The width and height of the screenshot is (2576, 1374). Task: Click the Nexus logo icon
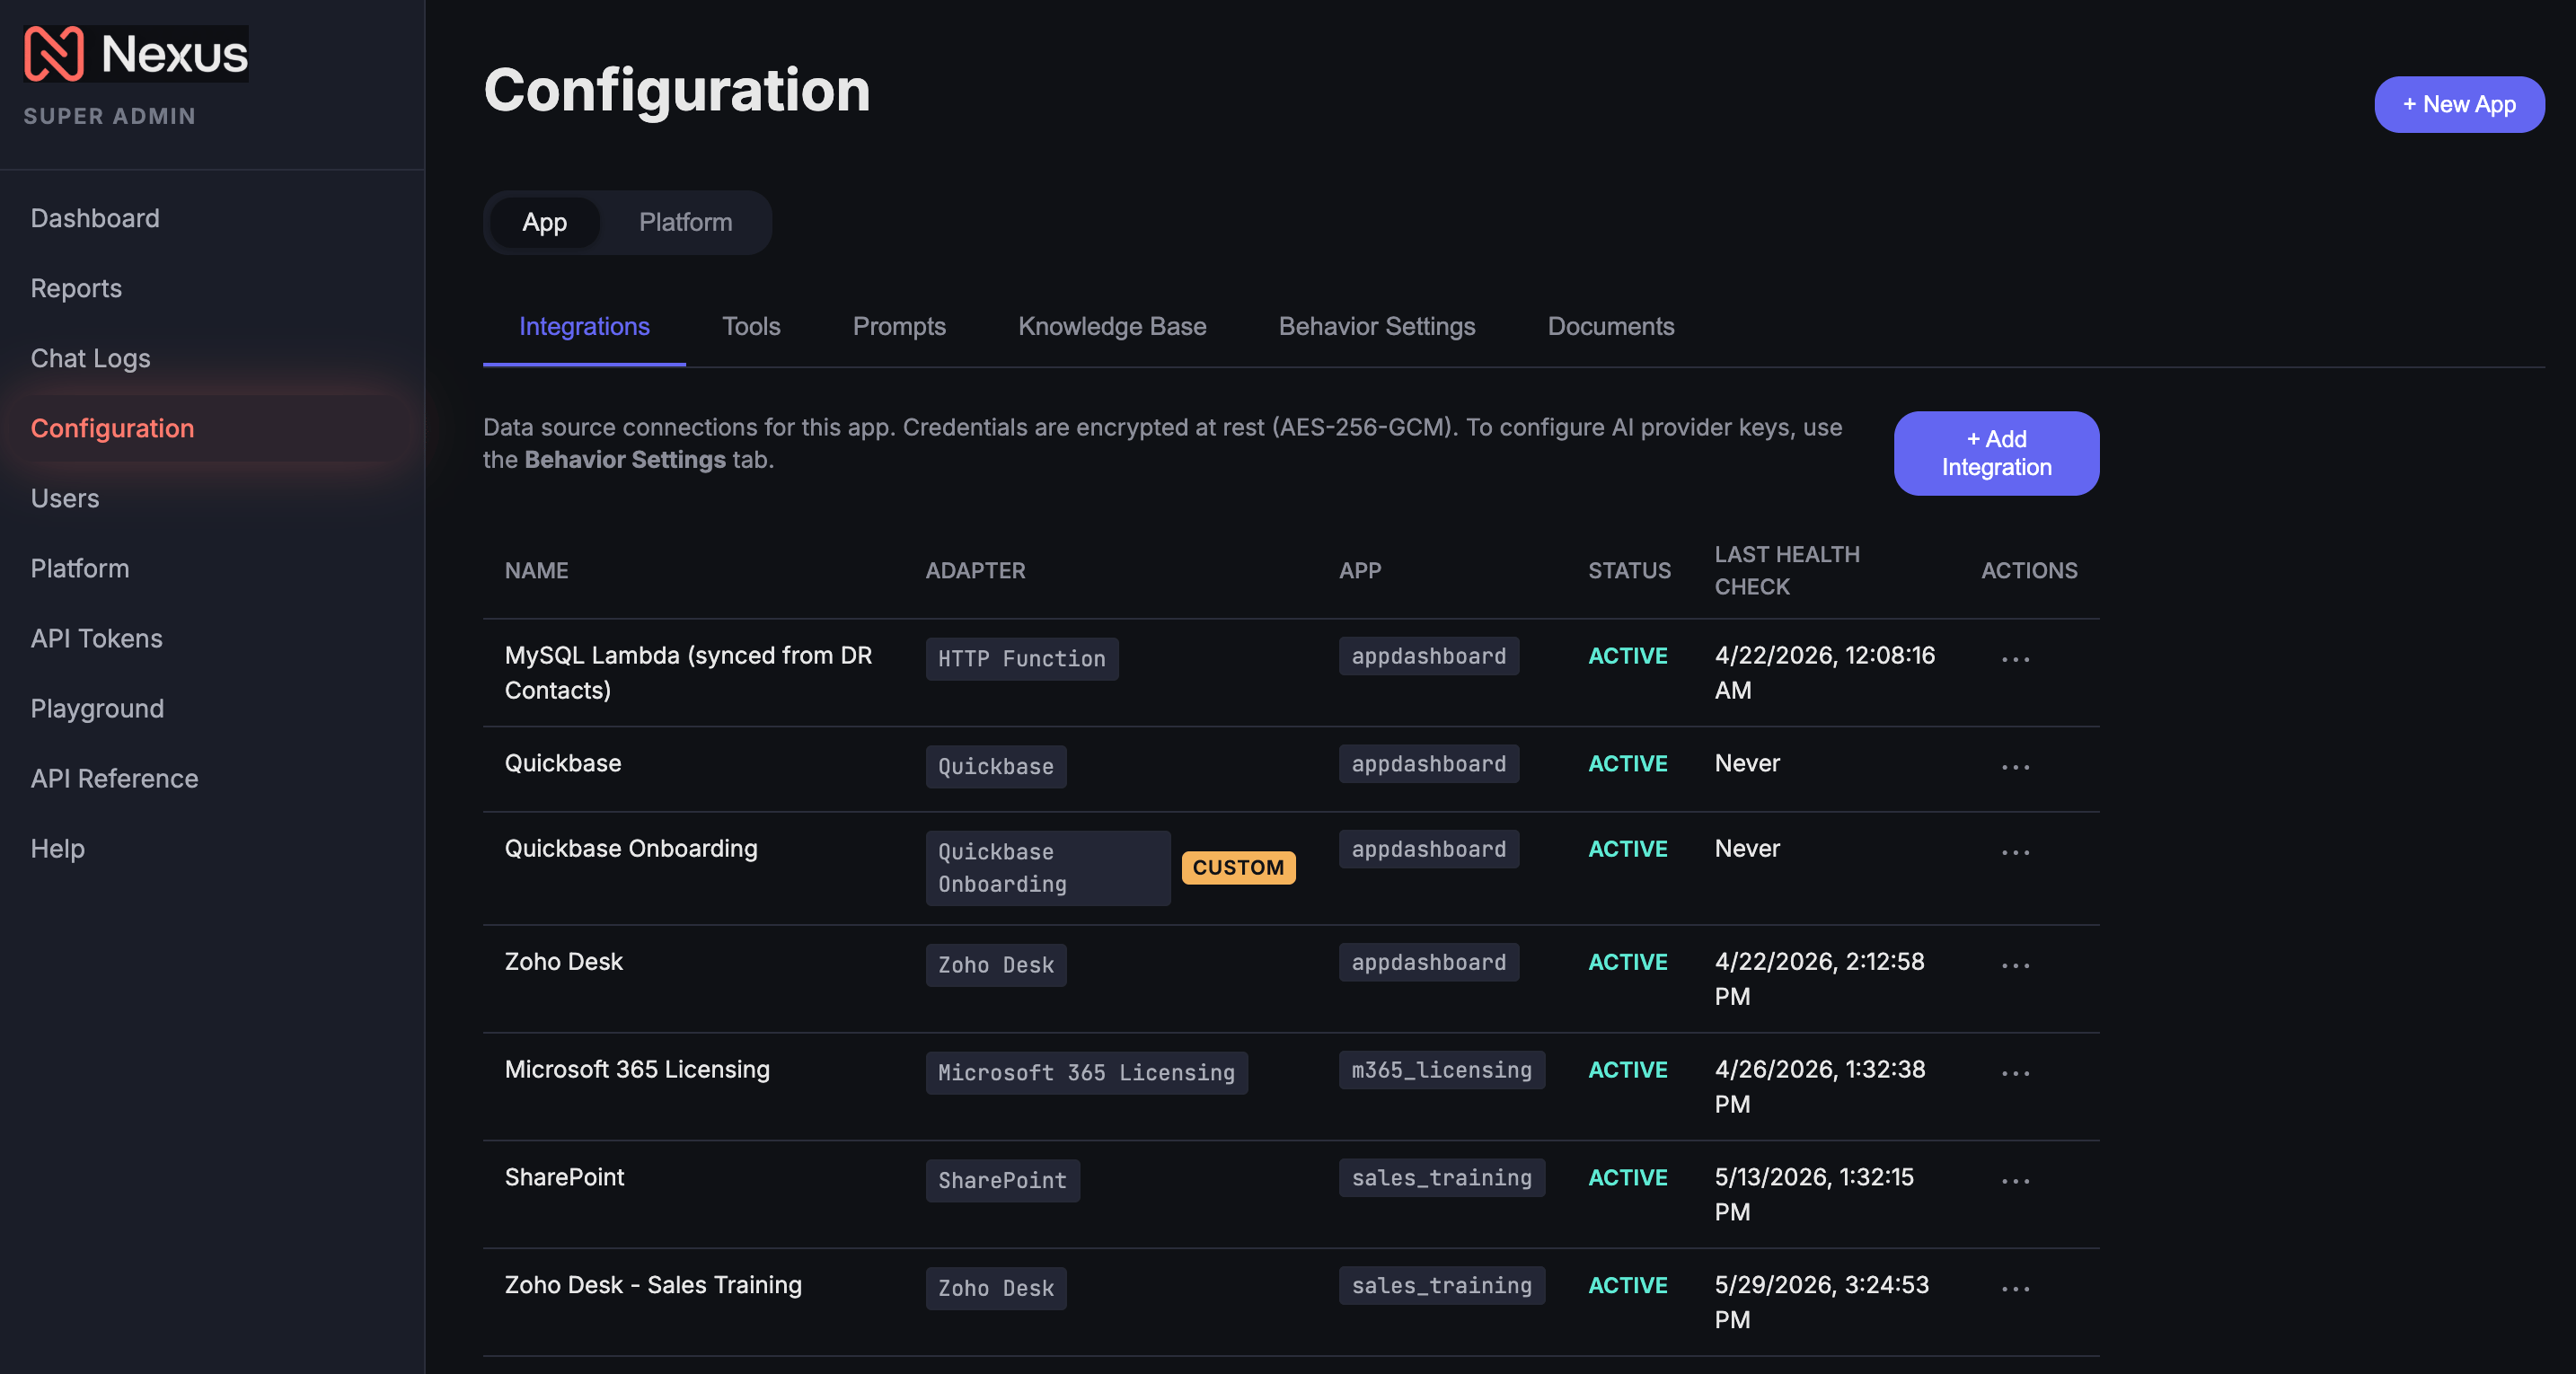tap(54, 53)
